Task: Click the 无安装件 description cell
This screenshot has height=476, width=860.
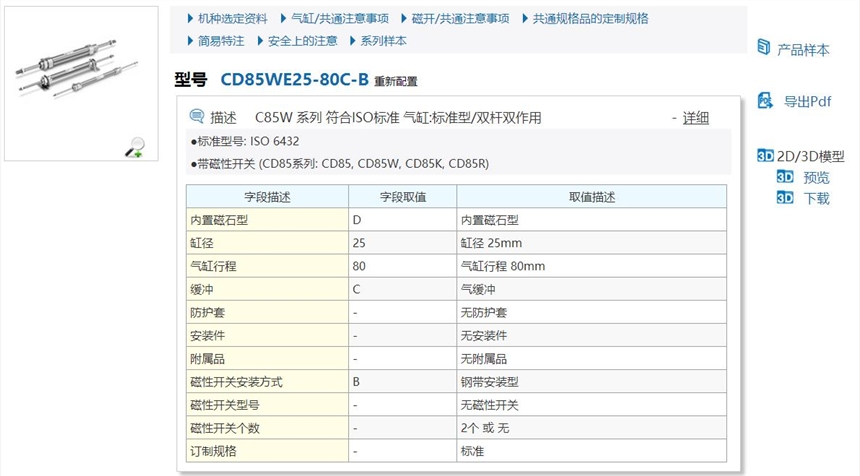Action: [592, 335]
